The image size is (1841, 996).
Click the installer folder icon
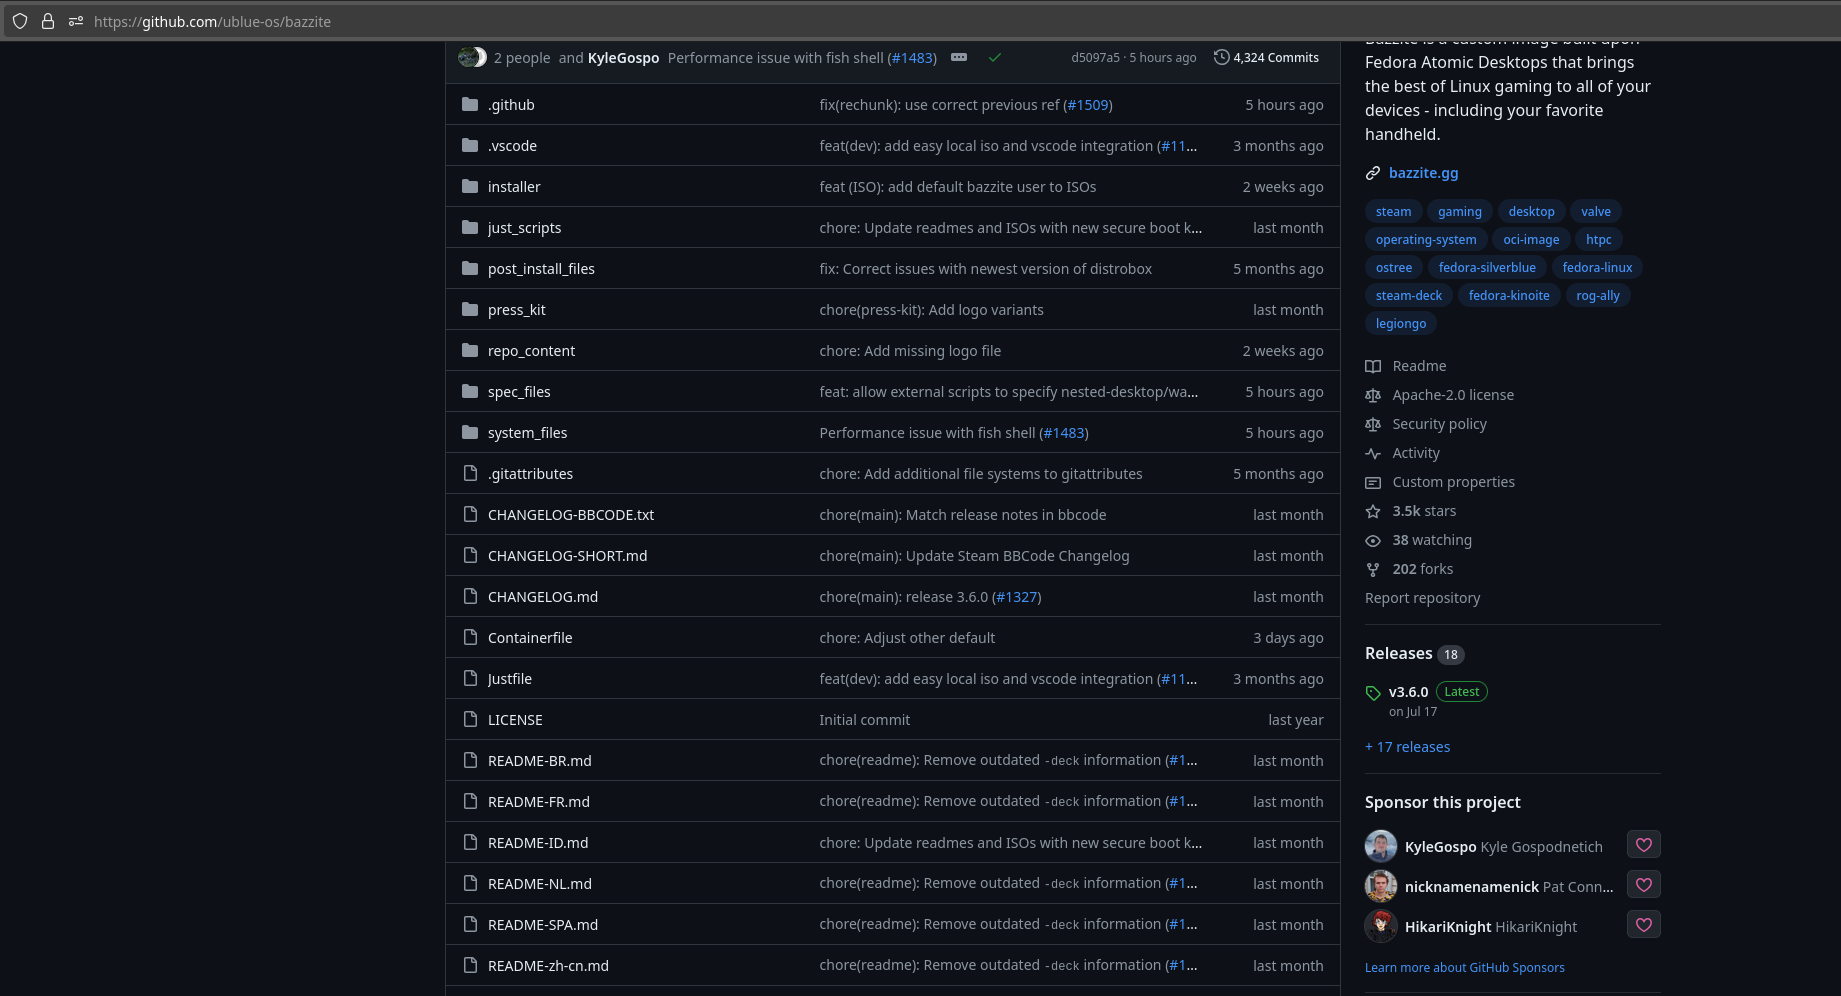pyautogui.click(x=470, y=186)
